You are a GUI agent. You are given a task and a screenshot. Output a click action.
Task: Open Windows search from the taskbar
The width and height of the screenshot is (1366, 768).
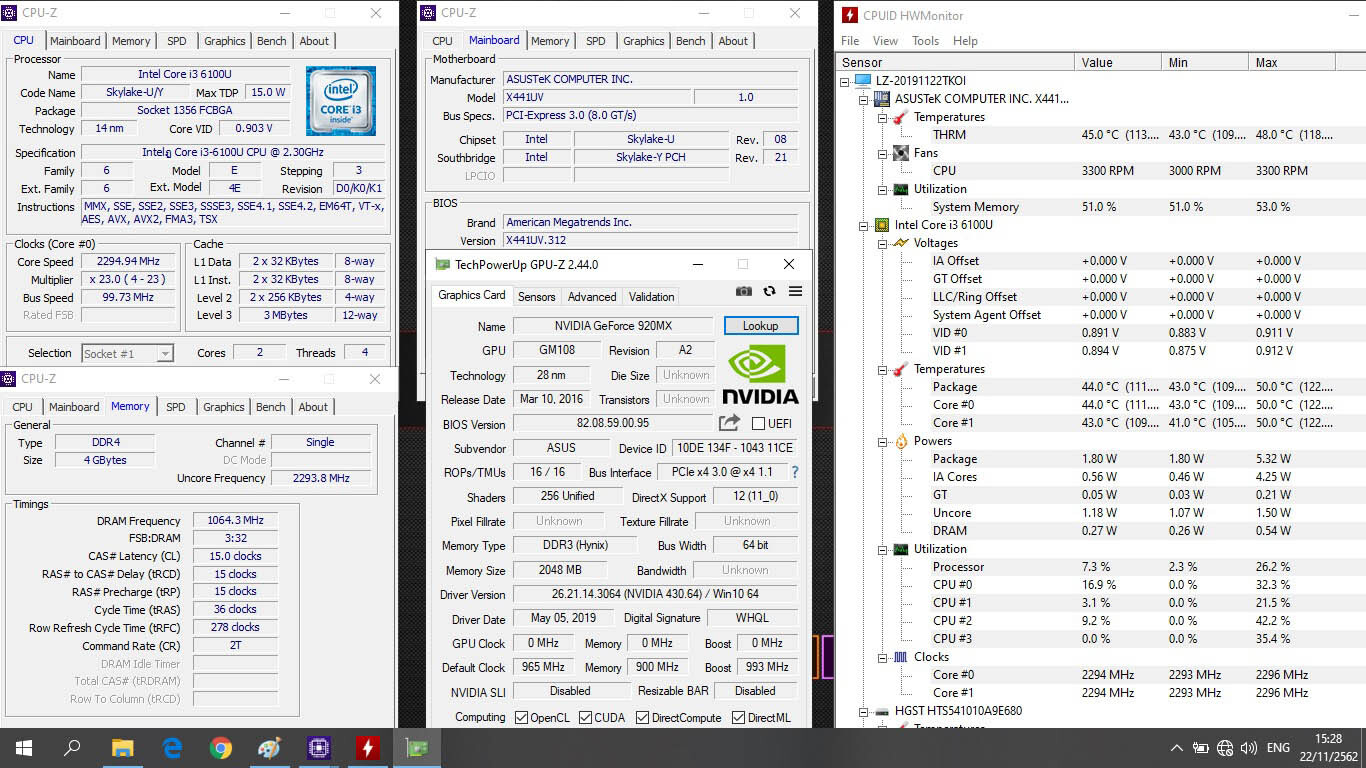click(x=72, y=748)
